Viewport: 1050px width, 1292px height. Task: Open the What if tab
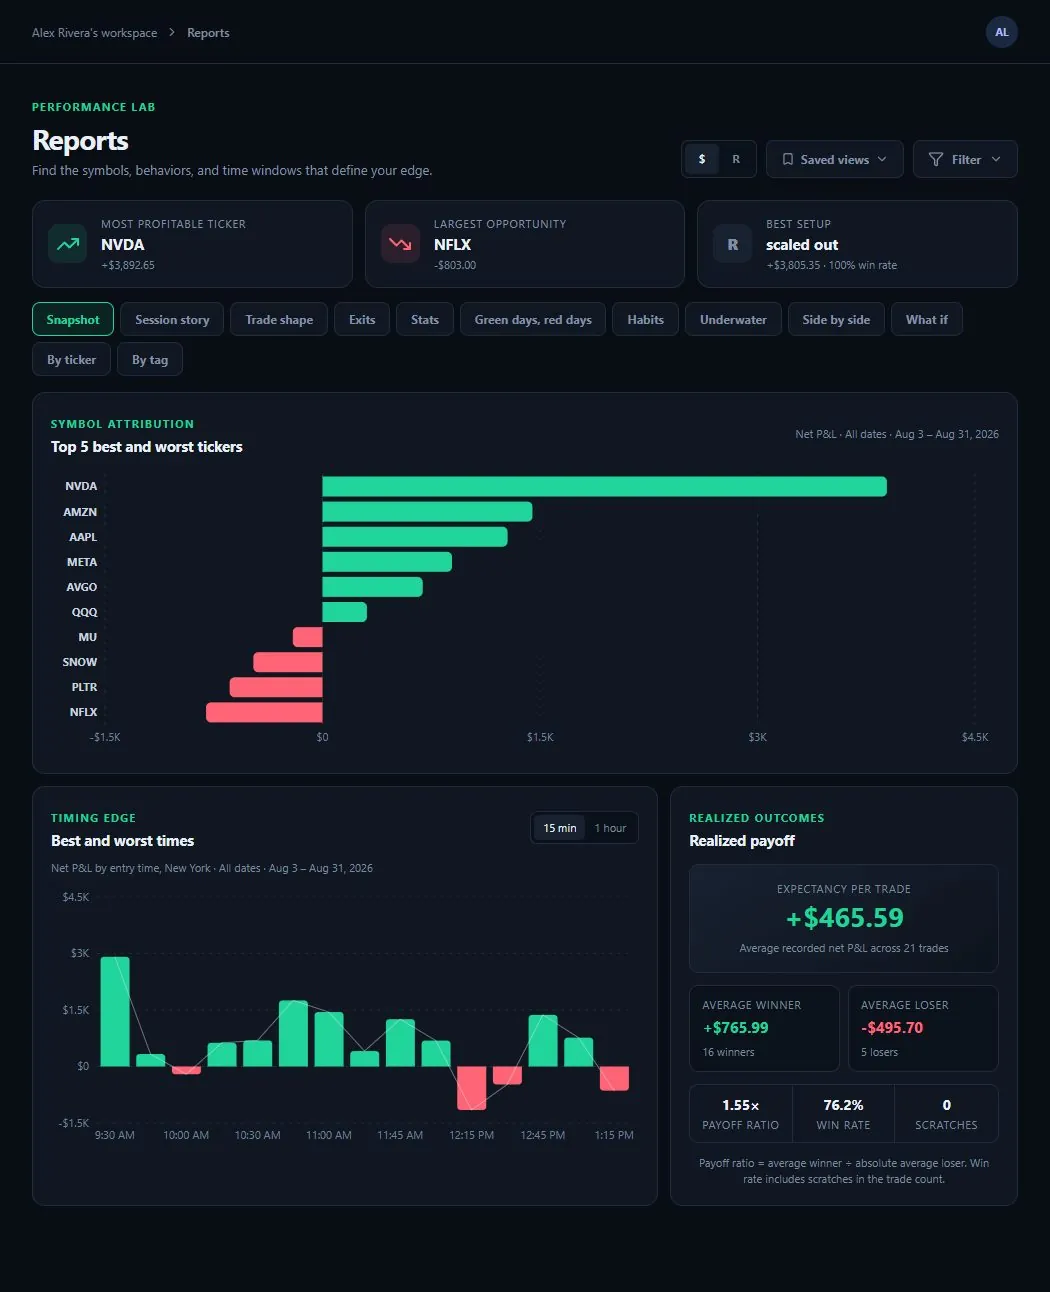[927, 320]
